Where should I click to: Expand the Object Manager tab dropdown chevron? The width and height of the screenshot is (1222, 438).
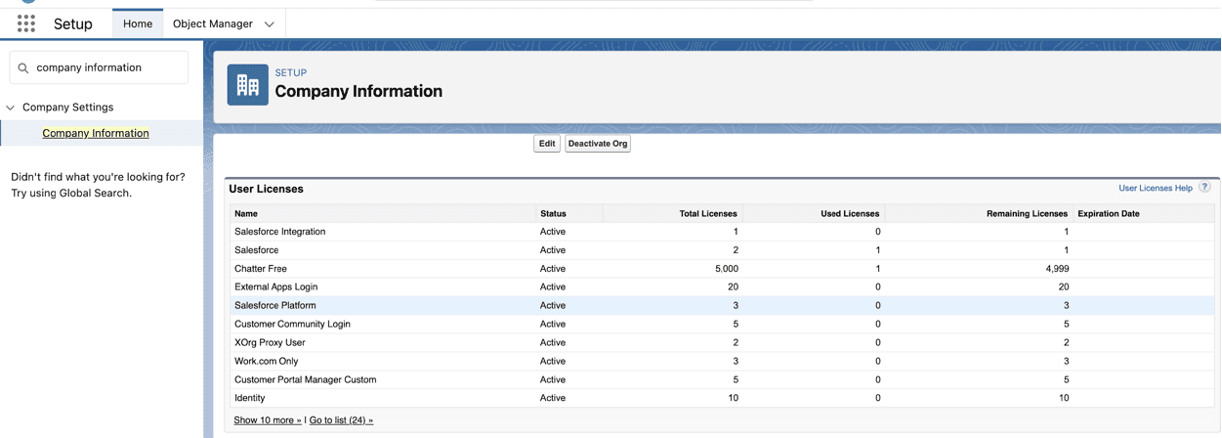pyautogui.click(x=269, y=24)
